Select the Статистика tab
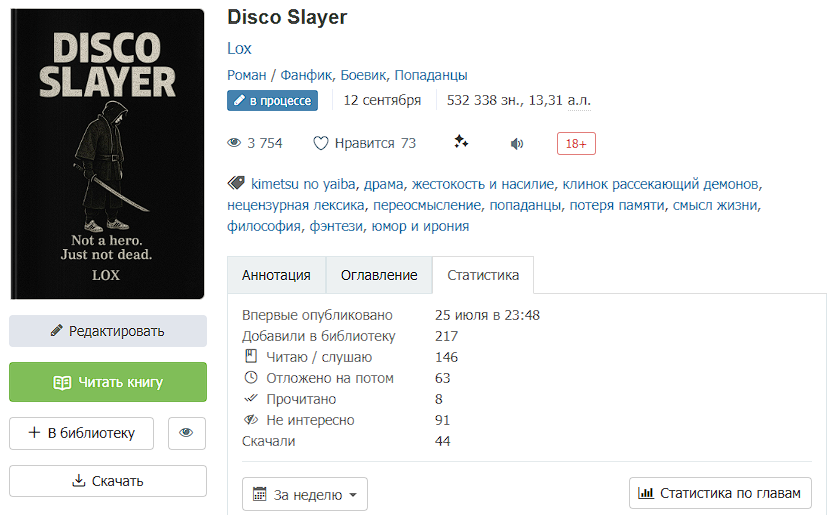The height and width of the screenshot is (515, 831). point(483,275)
